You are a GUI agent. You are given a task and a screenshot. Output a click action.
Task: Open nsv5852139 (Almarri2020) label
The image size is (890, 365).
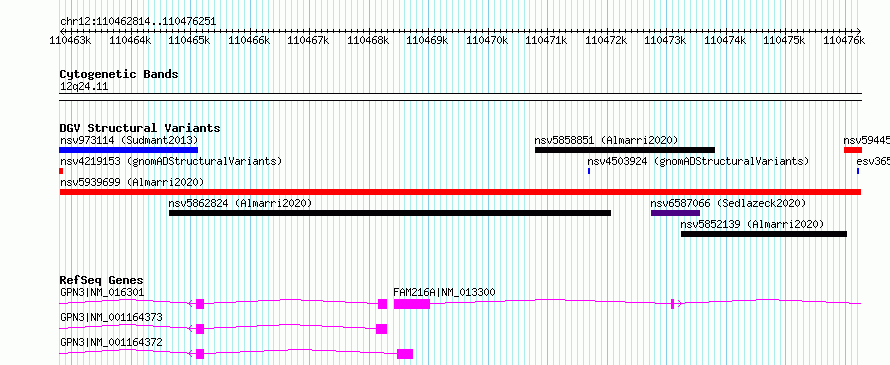click(752, 224)
